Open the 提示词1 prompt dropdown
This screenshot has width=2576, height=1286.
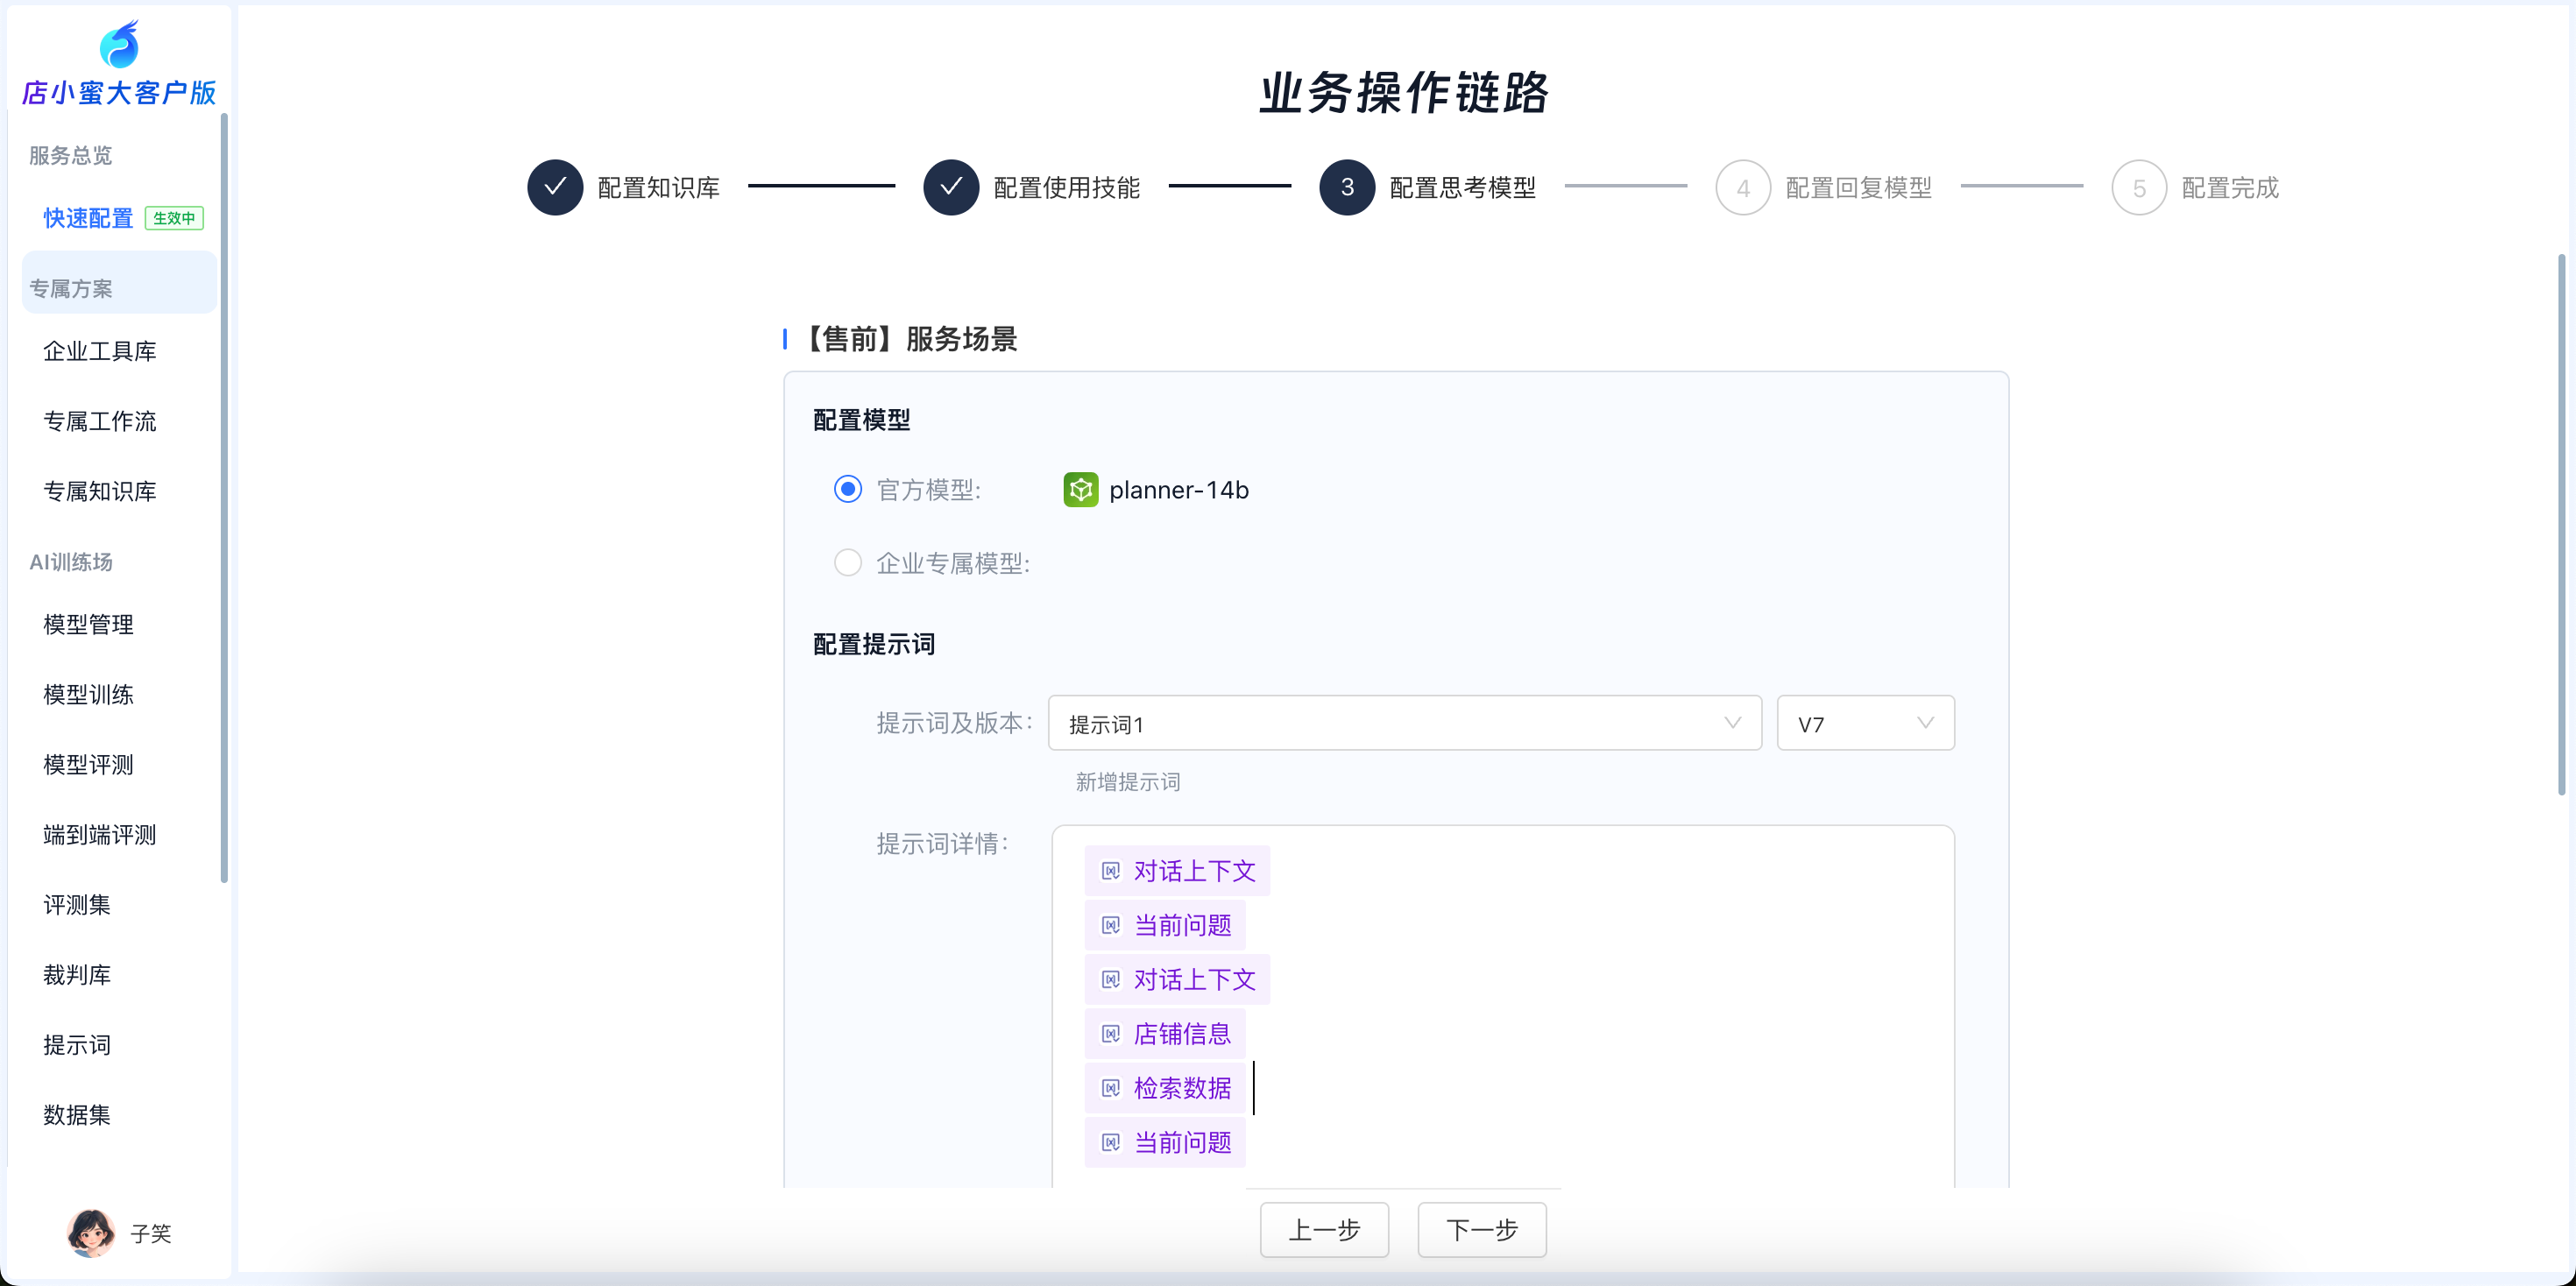pyautogui.click(x=1404, y=723)
